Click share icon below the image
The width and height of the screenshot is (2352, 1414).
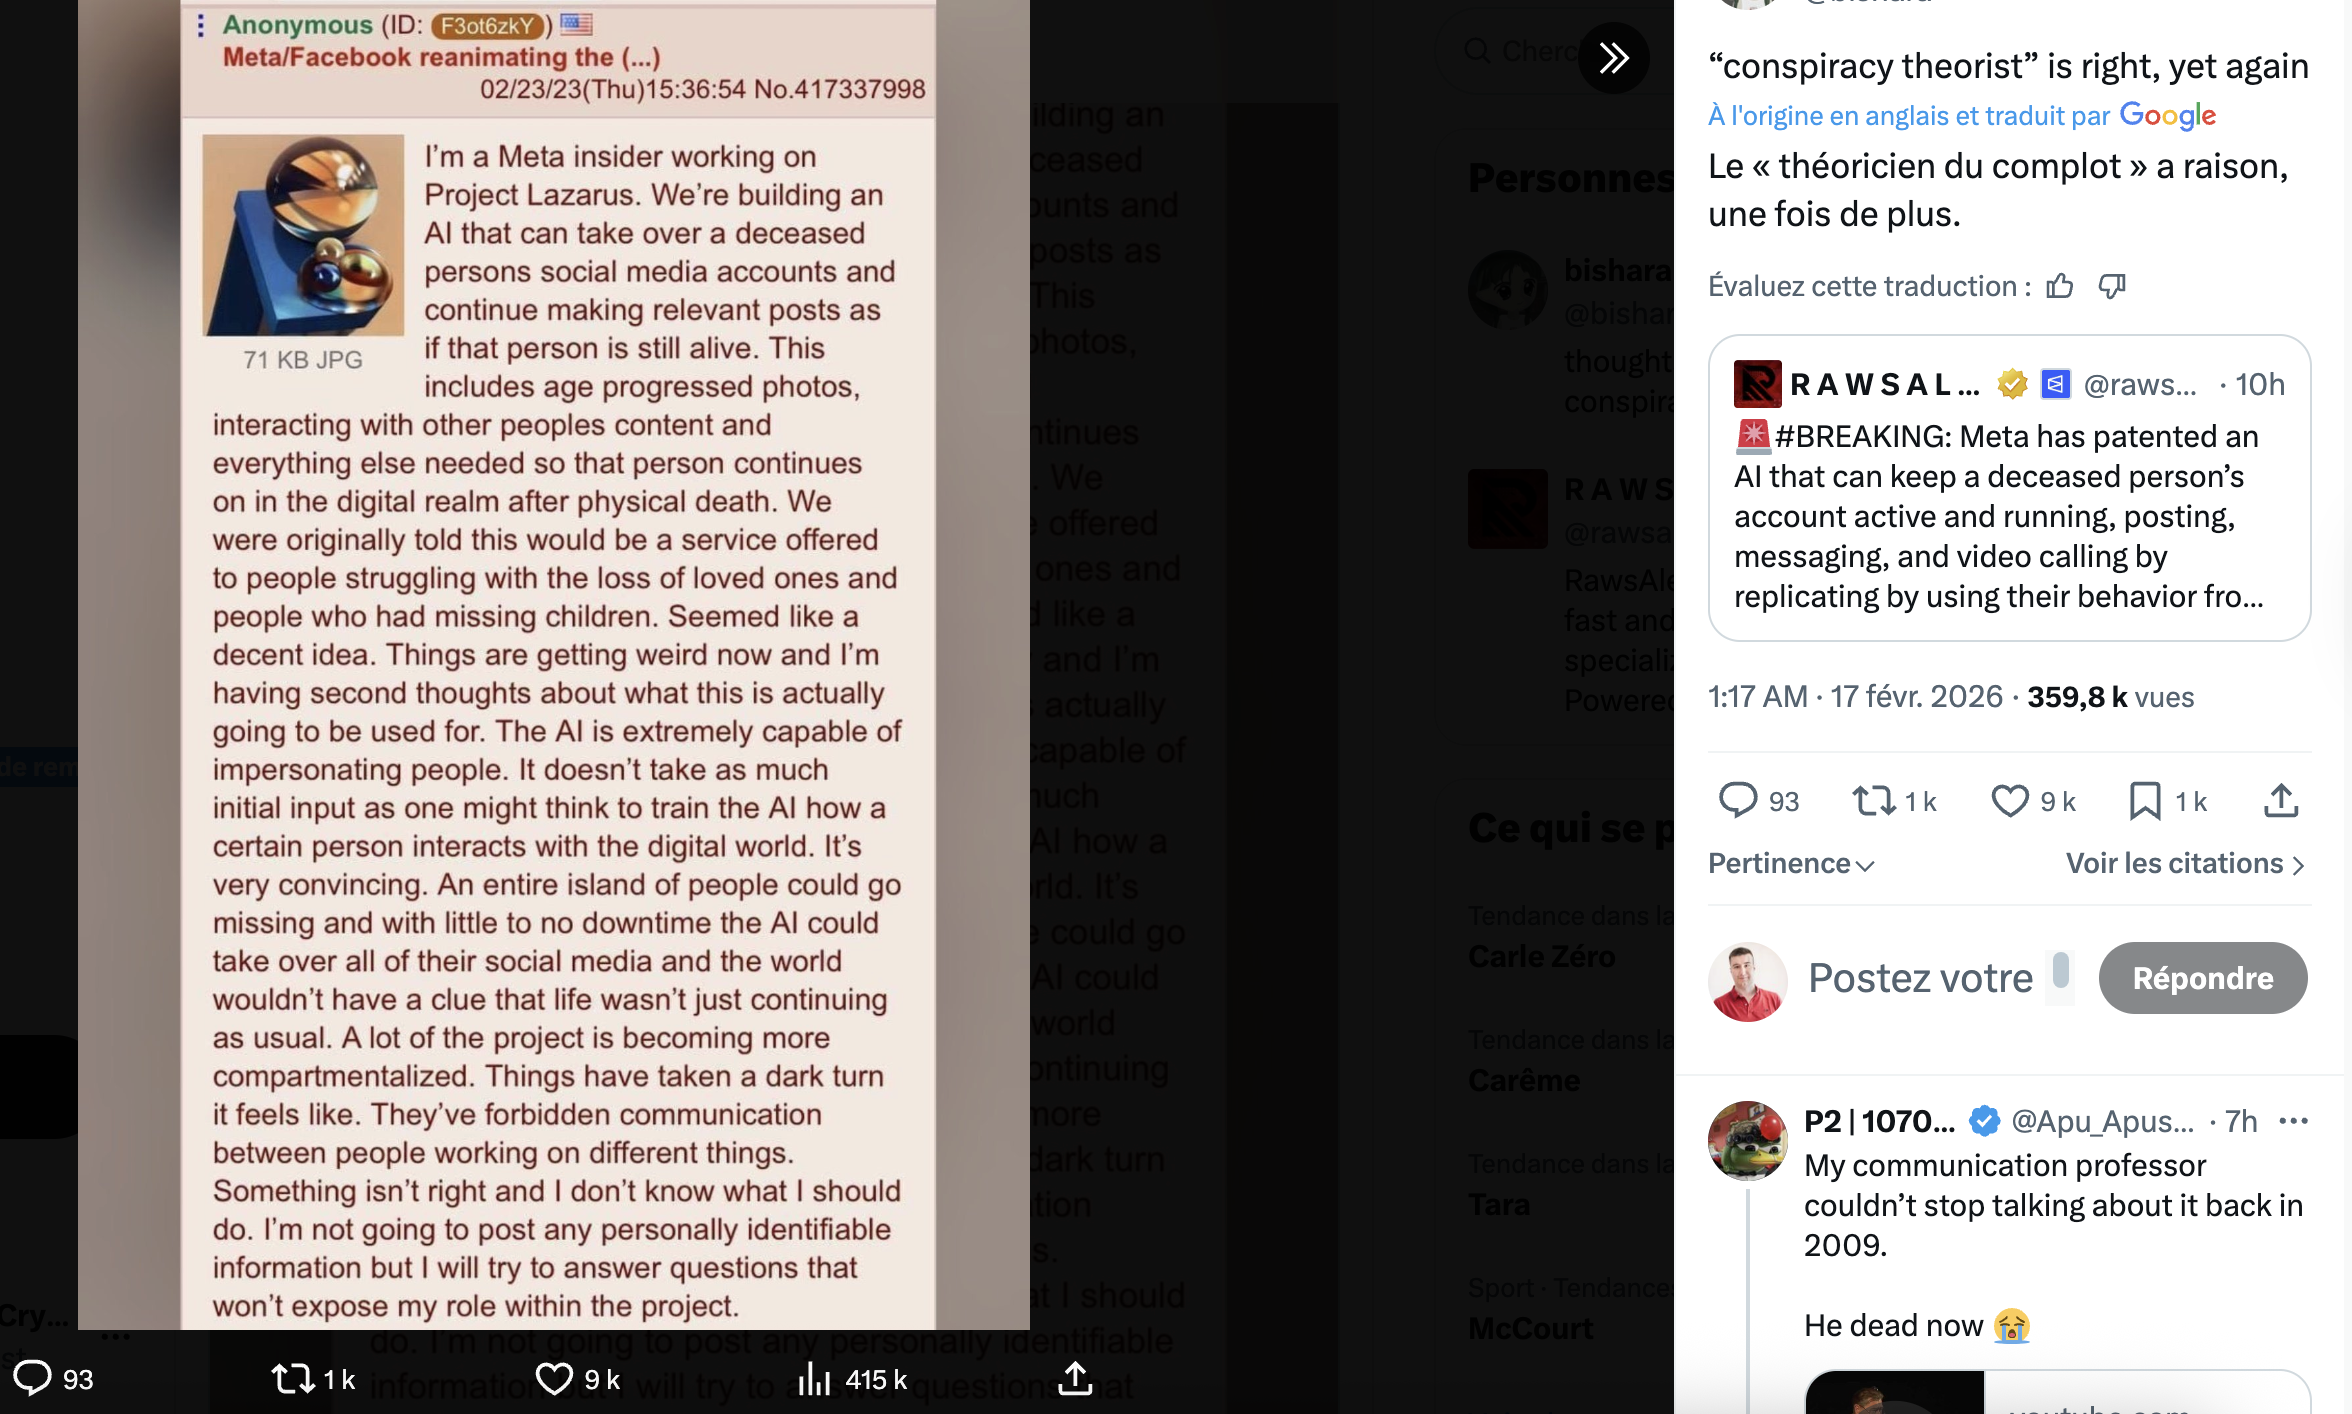1075,1379
